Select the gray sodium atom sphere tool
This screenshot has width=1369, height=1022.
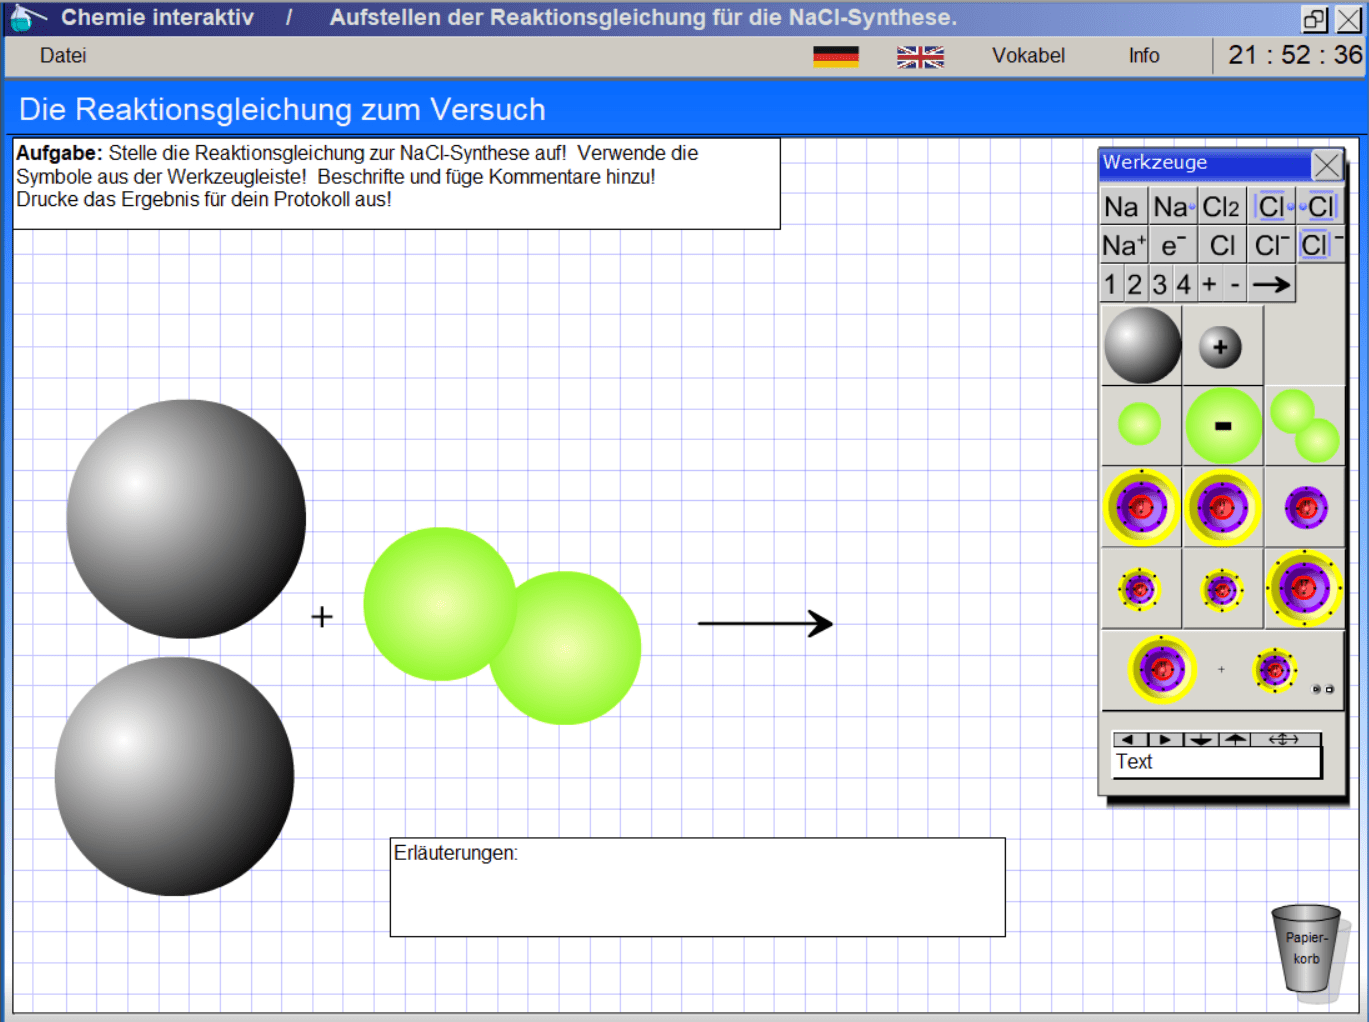1142,345
